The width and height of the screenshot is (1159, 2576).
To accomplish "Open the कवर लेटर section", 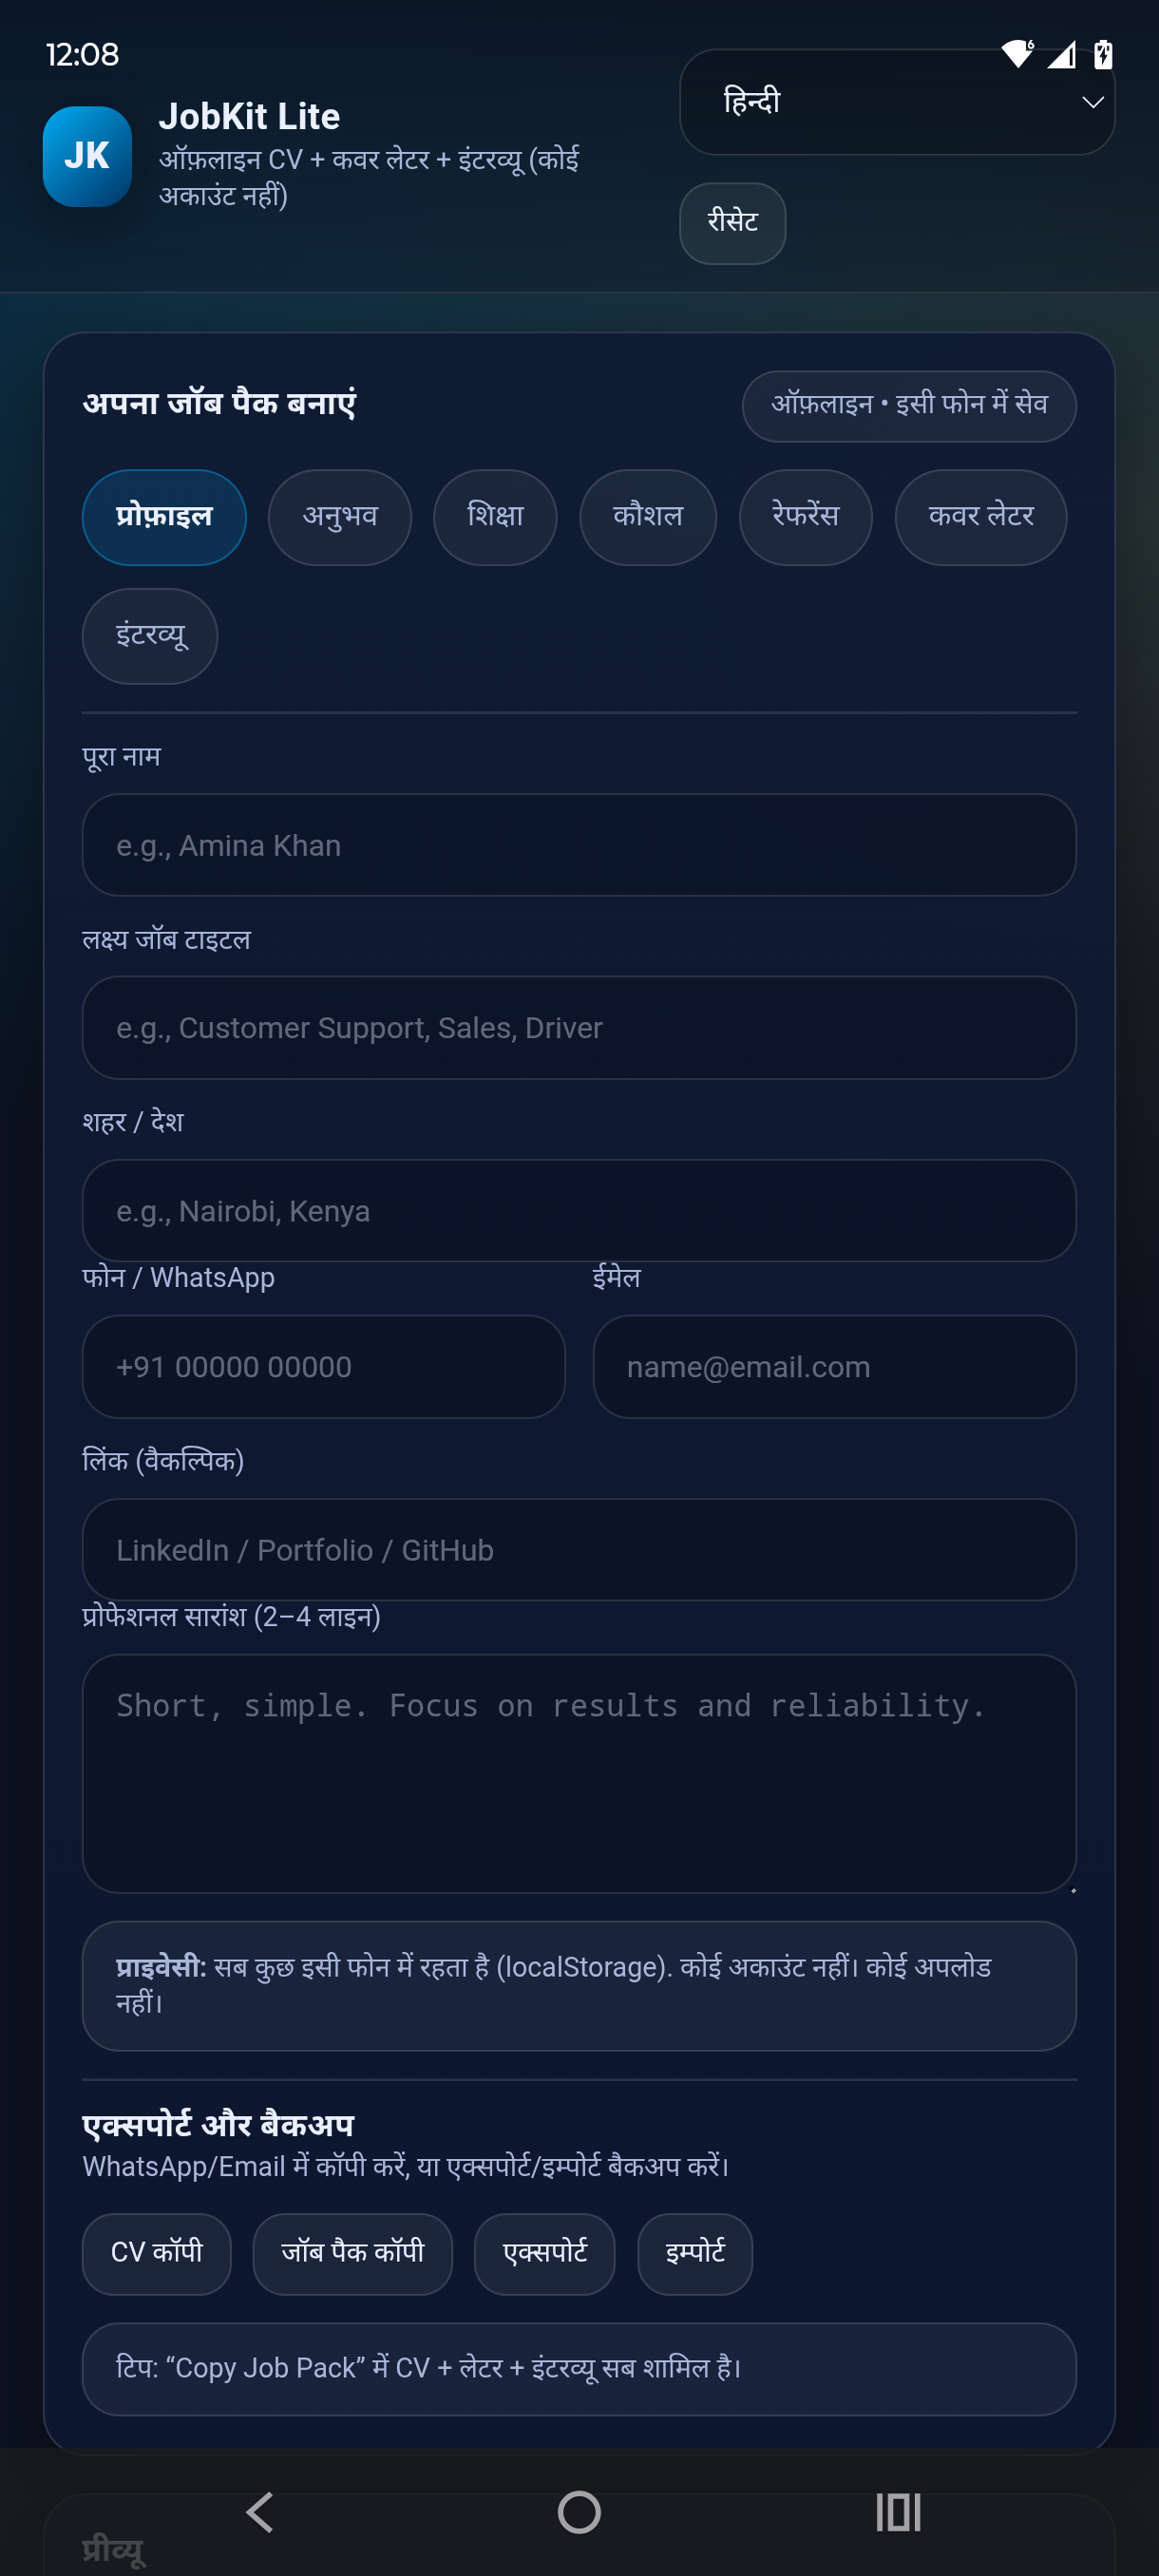I will click(980, 517).
